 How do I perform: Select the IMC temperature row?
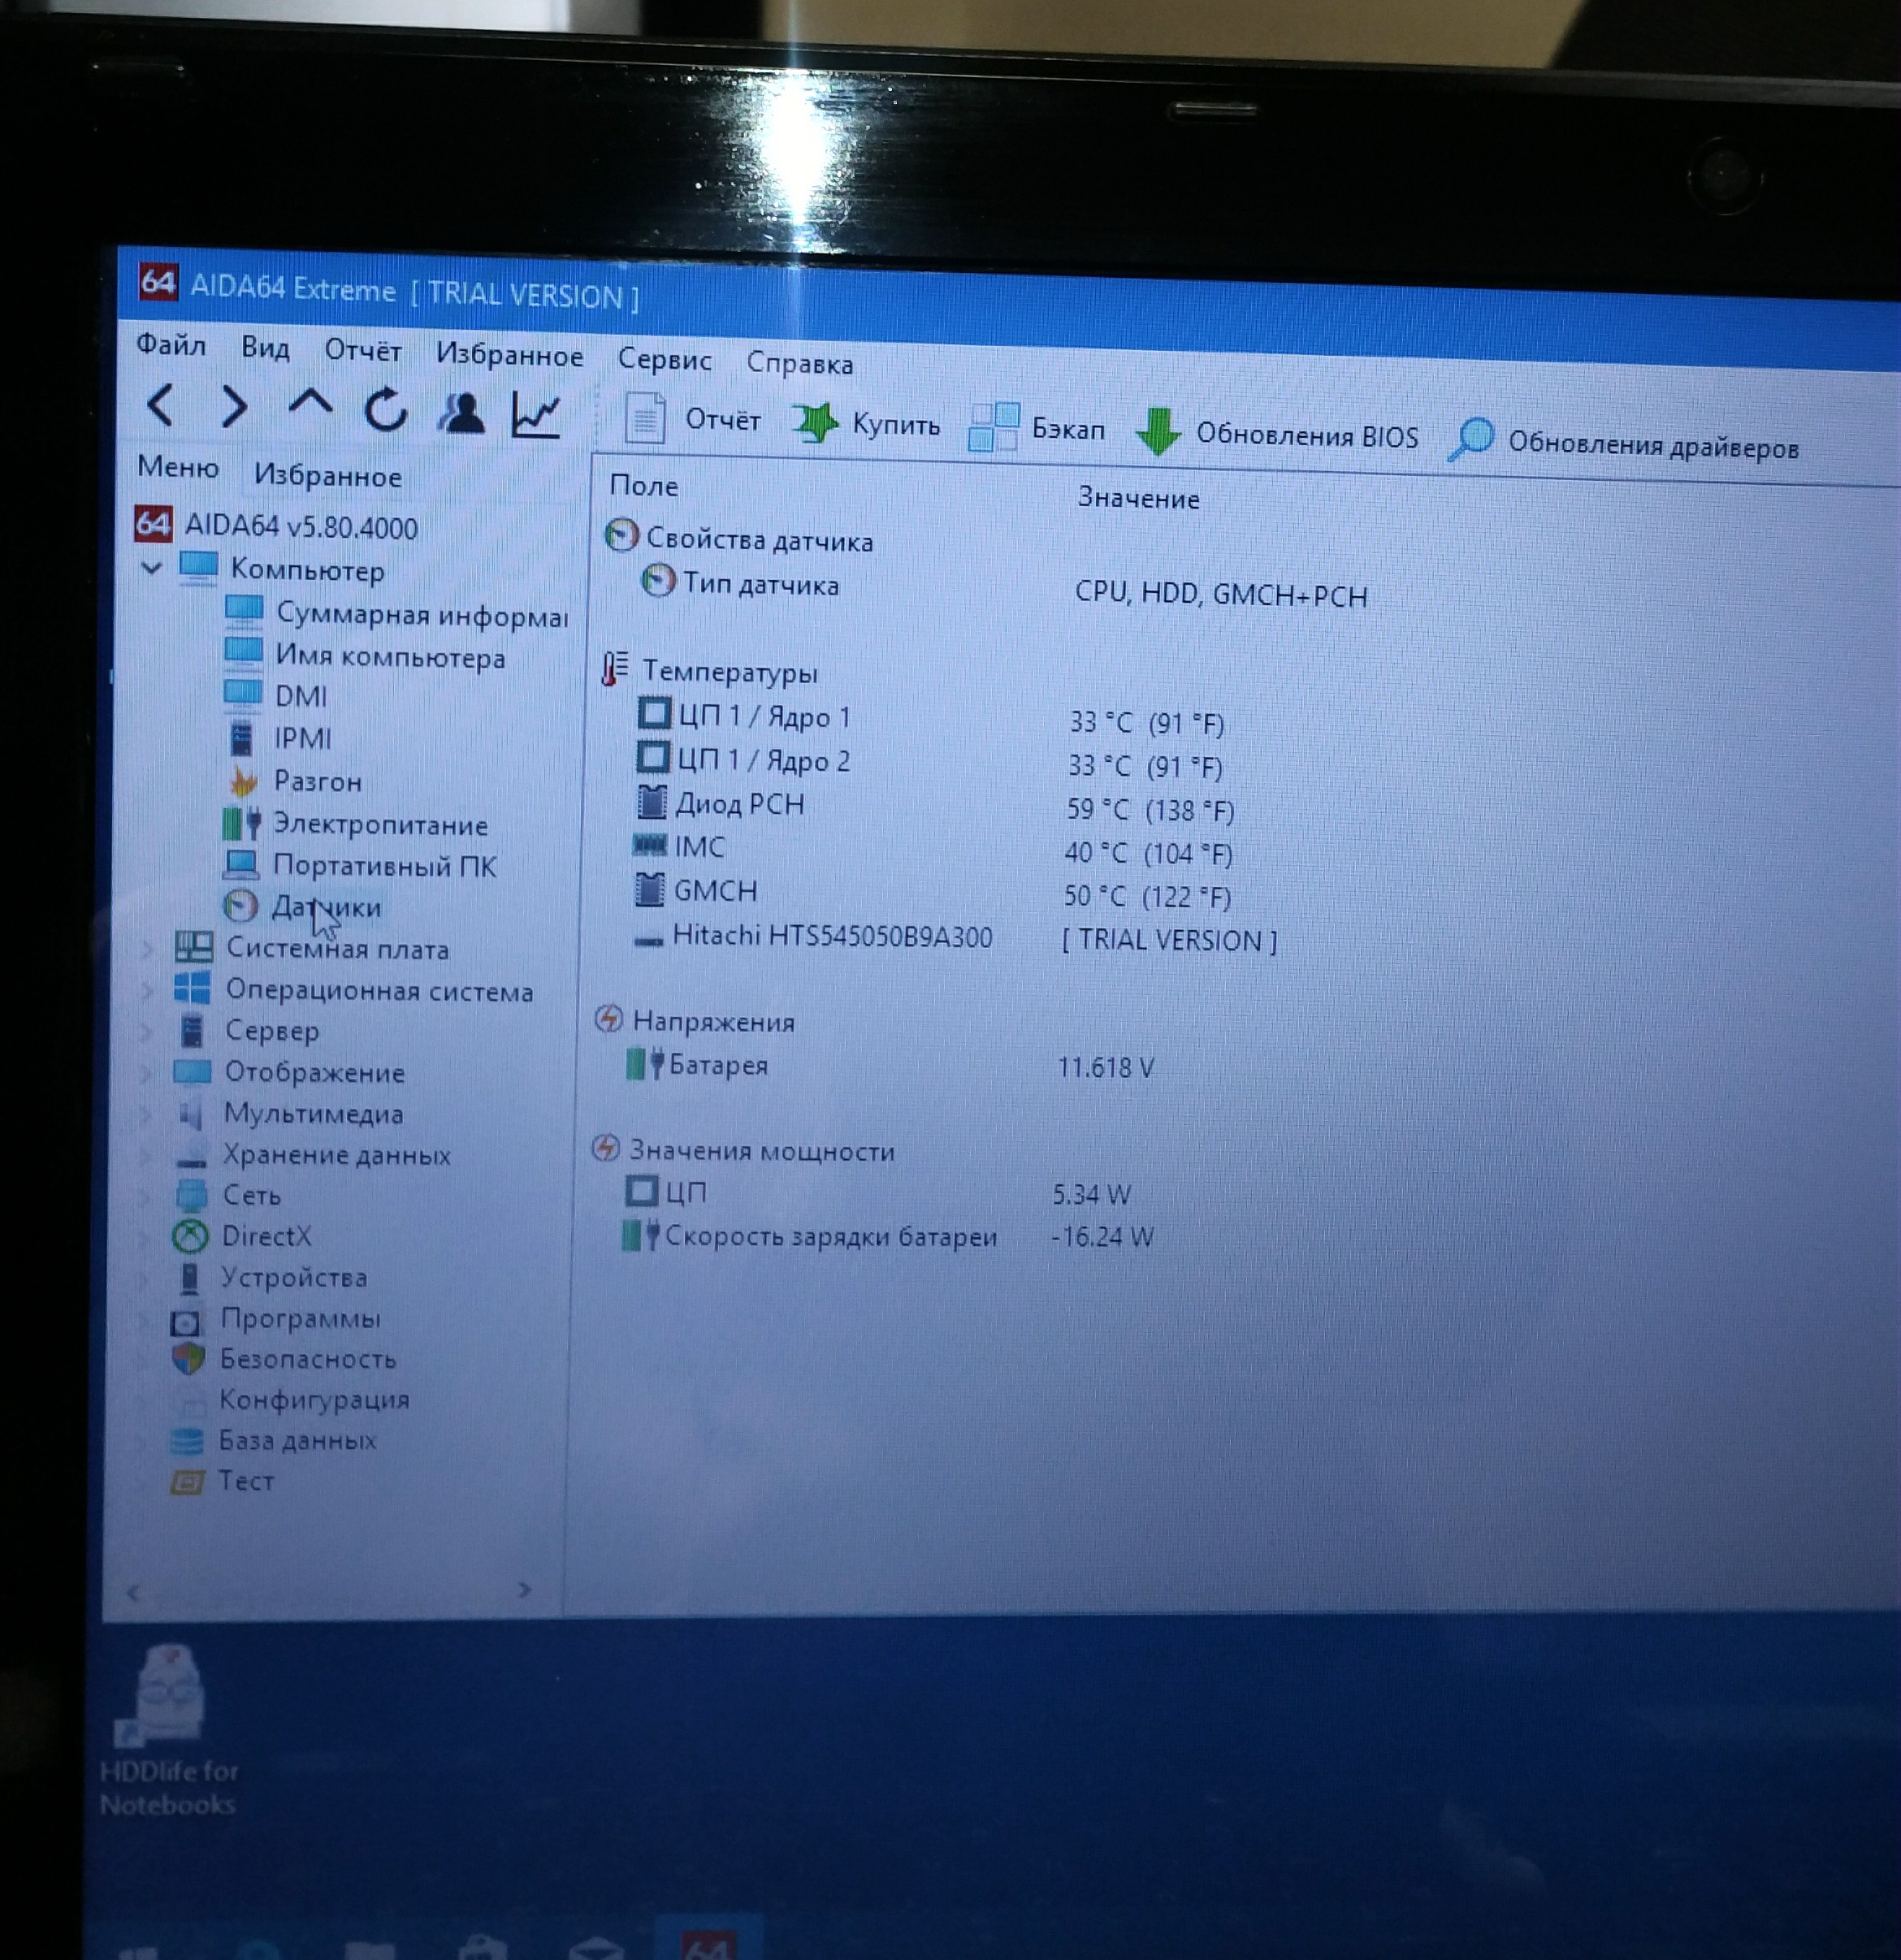click(932, 850)
